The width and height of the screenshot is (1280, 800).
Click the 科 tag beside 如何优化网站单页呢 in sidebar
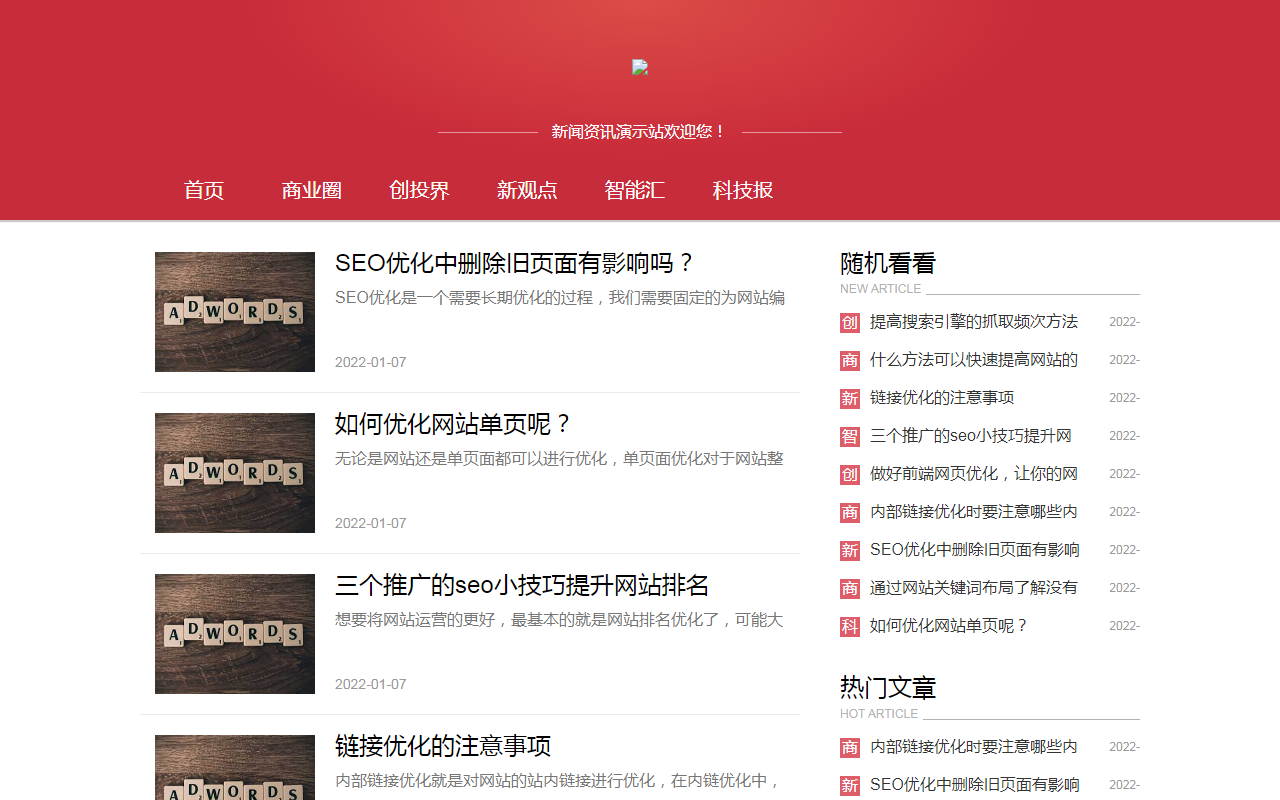tap(850, 626)
